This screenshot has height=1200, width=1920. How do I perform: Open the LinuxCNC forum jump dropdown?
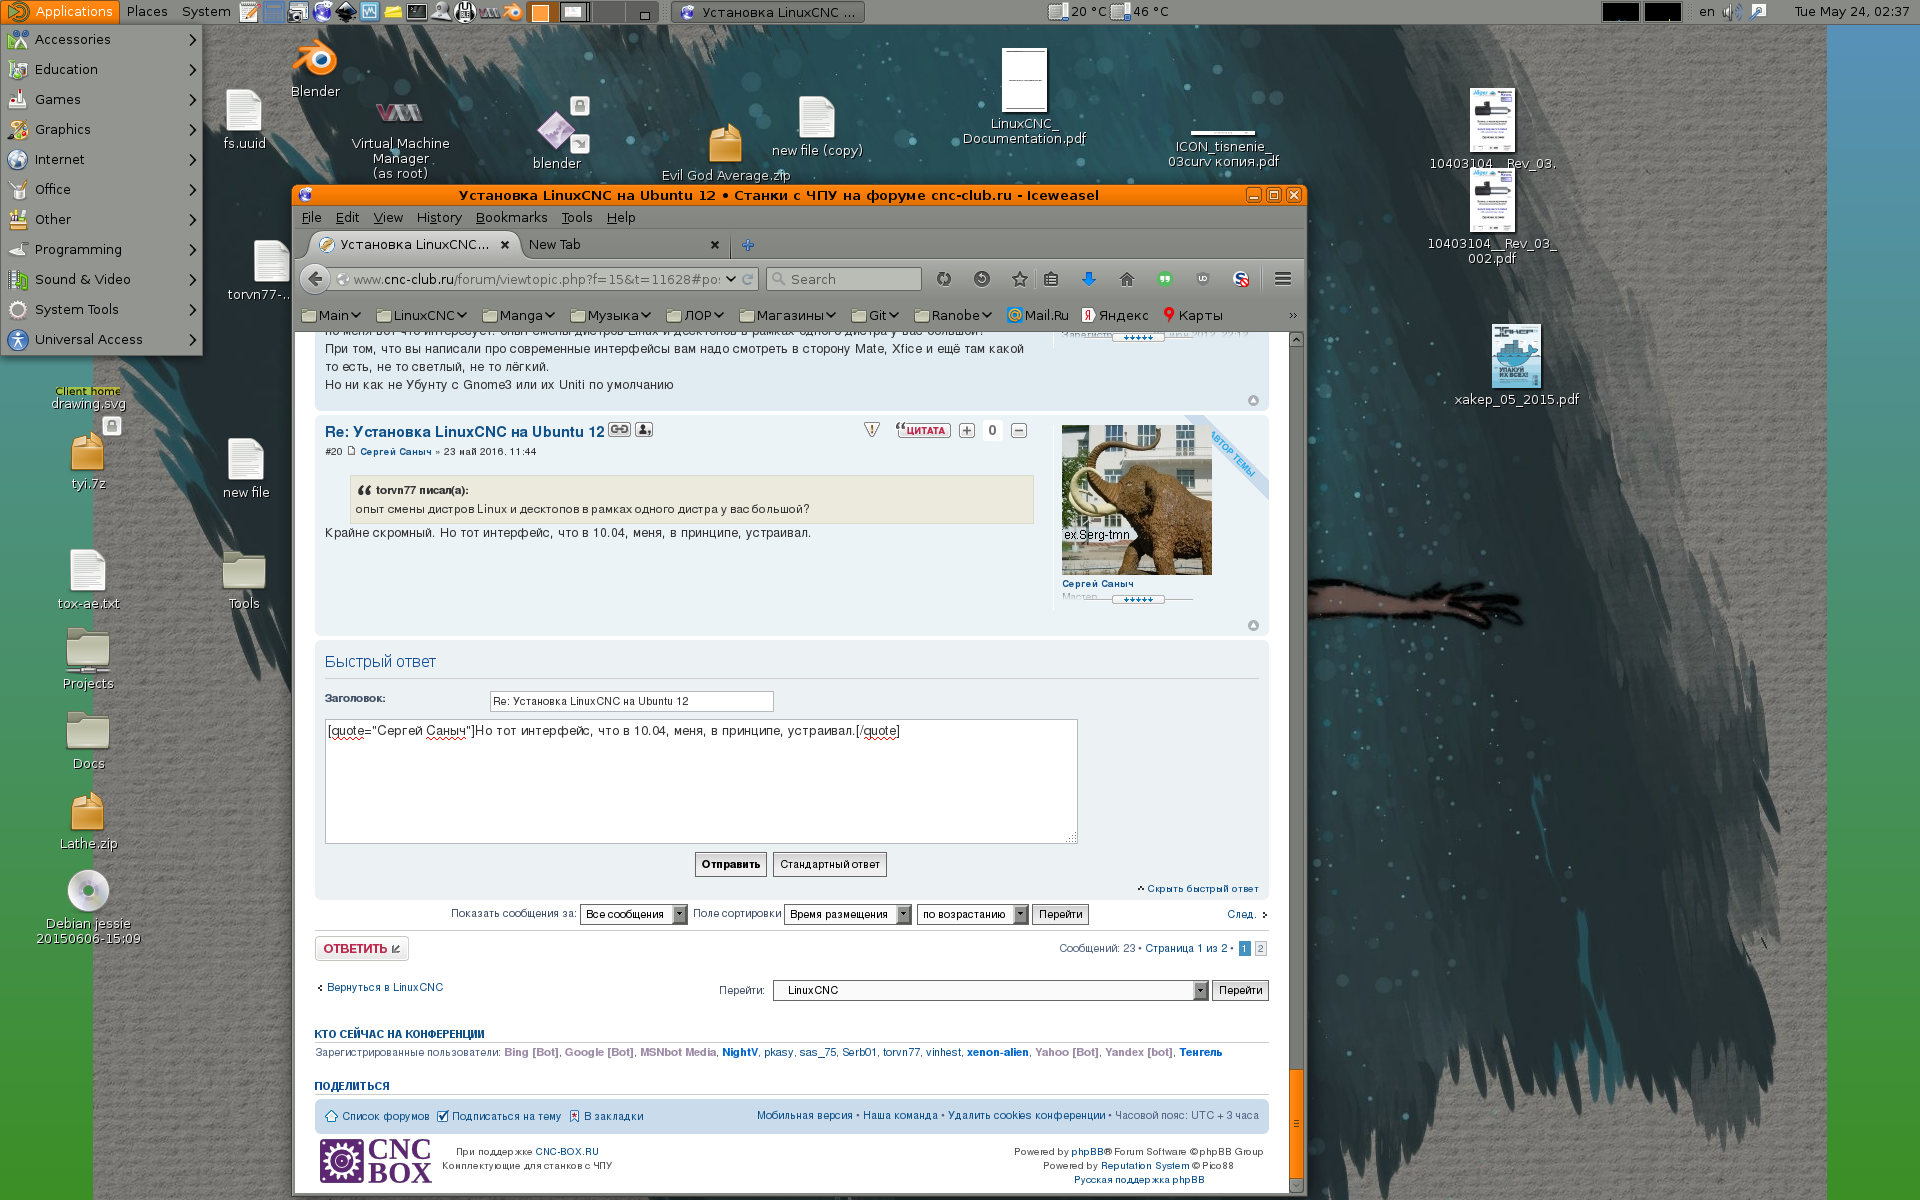coord(990,990)
